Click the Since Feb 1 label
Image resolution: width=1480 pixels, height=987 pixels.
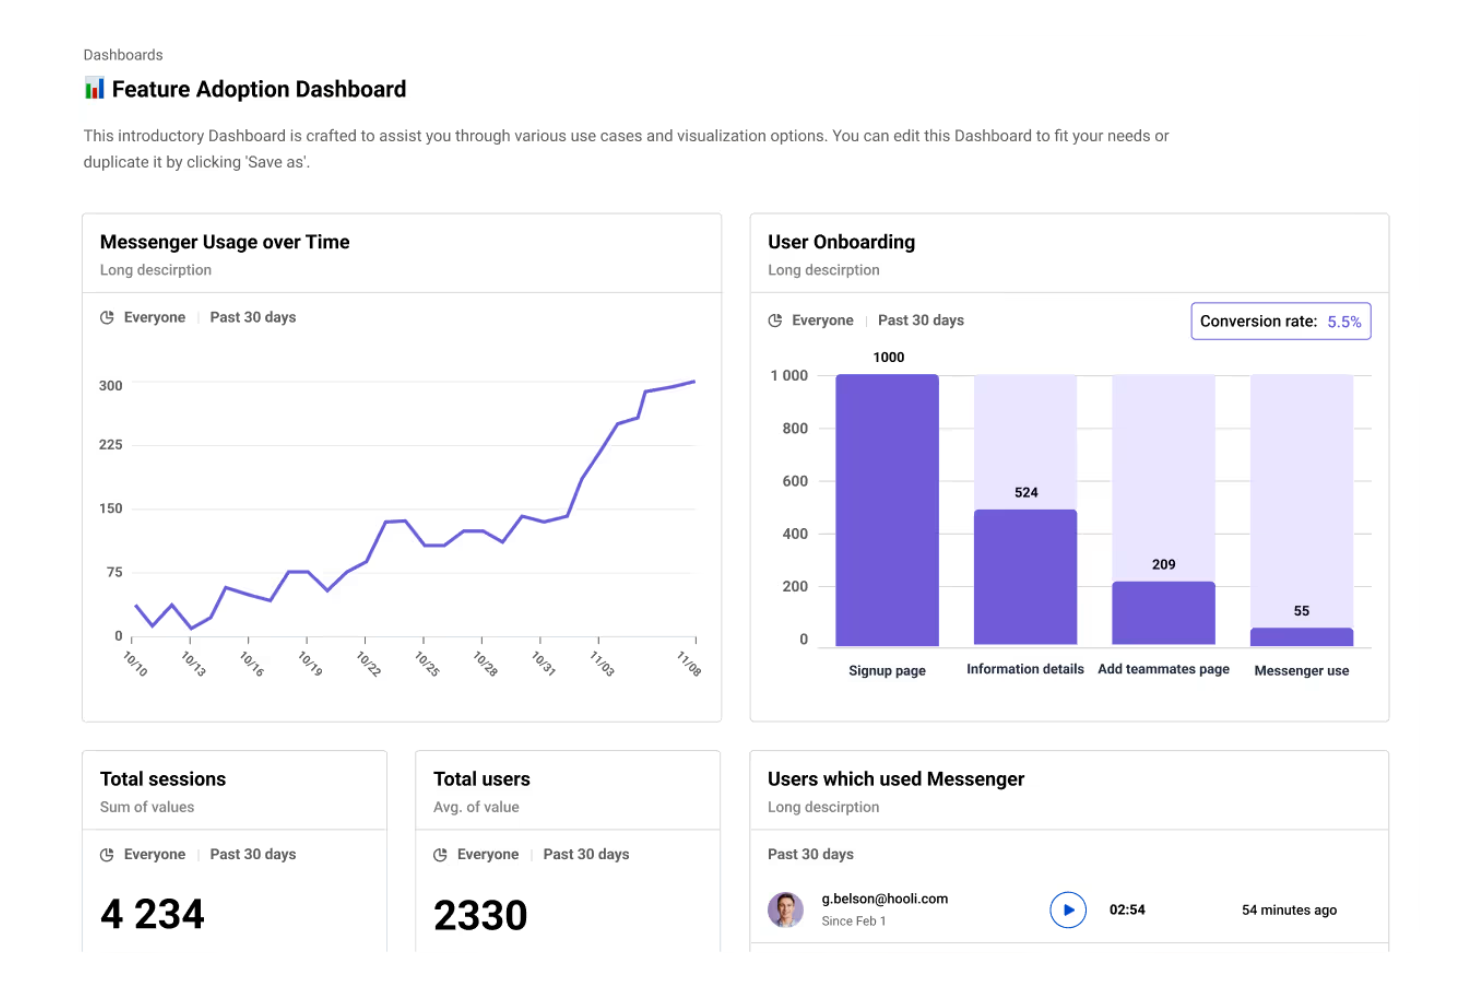tap(854, 921)
